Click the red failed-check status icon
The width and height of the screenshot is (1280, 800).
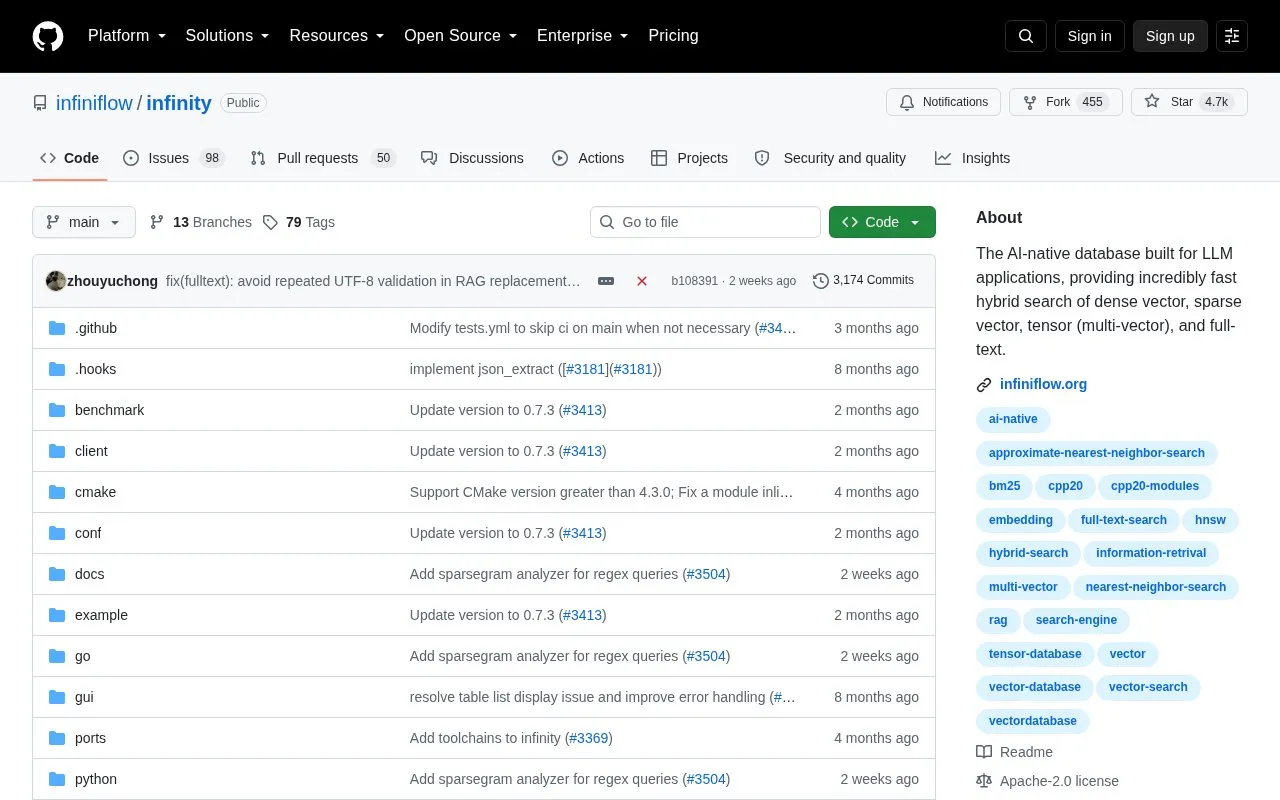point(642,281)
